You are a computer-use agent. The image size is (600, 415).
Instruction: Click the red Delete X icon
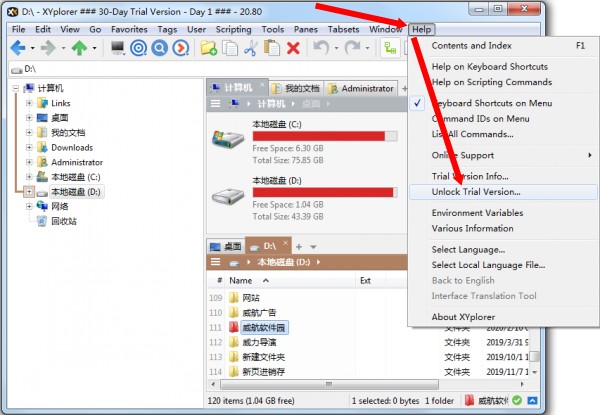pyautogui.click(x=293, y=47)
